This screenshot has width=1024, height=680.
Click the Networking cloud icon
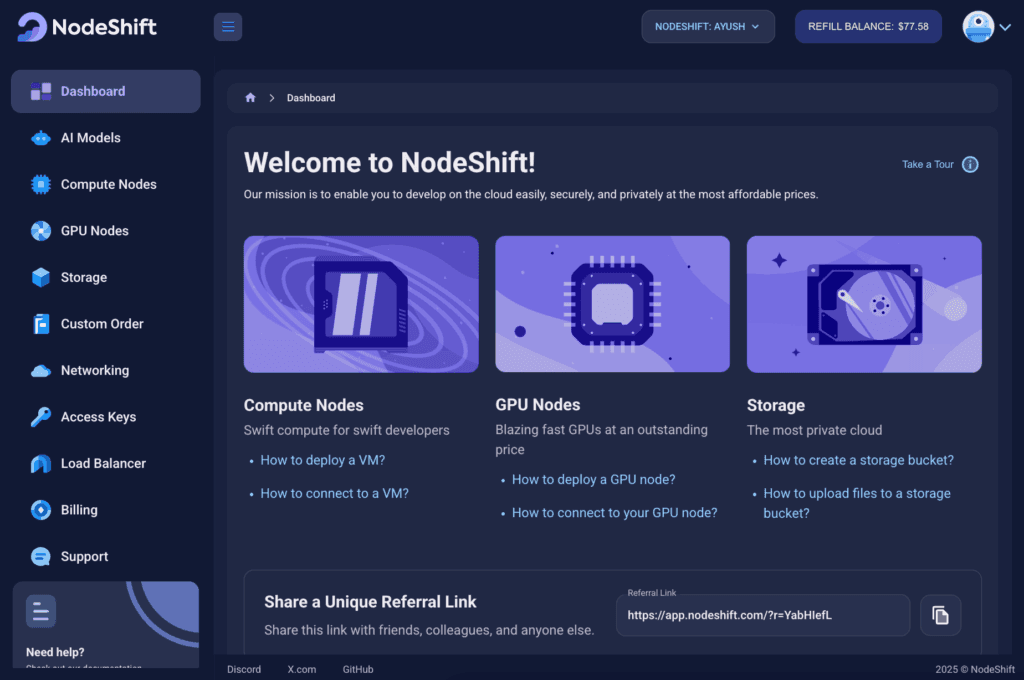click(40, 370)
